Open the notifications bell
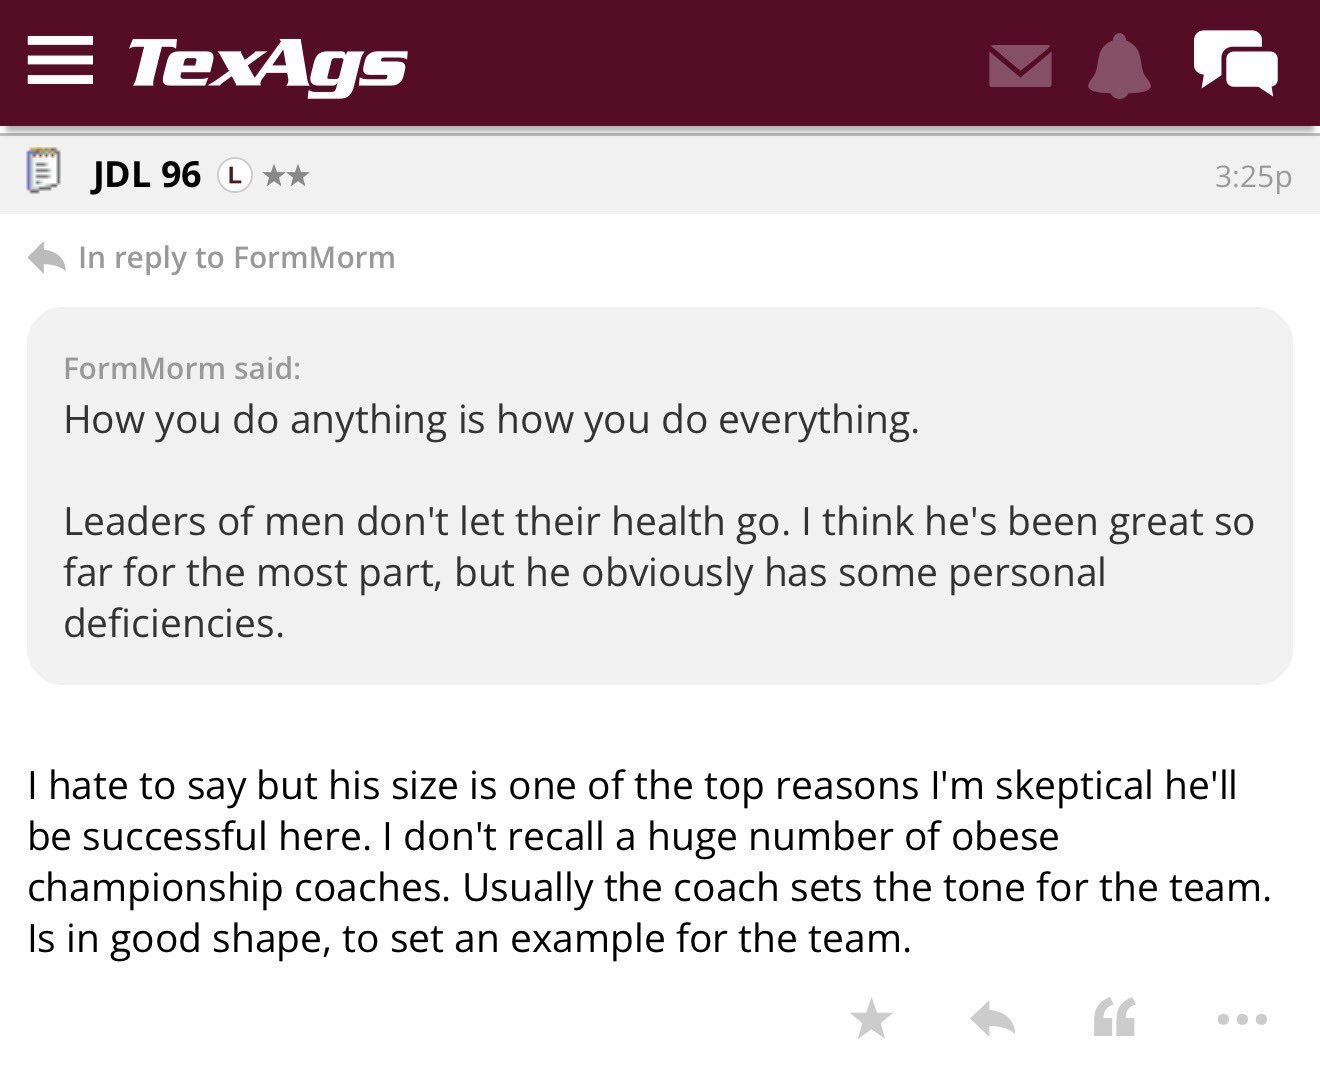 pyautogui.click(x=1119, y=66)
